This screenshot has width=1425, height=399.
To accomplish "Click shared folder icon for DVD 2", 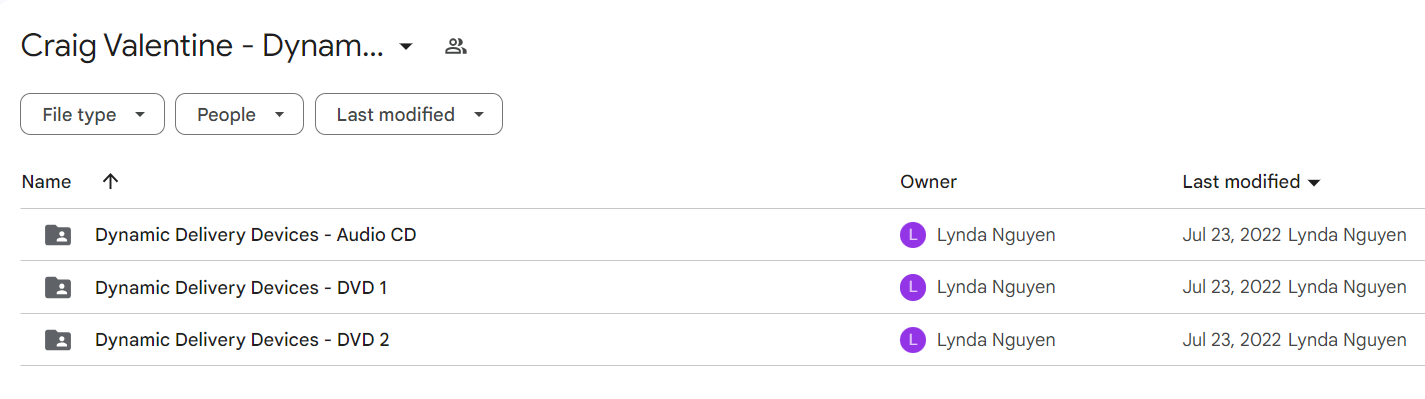I will (x=59, y=340).
